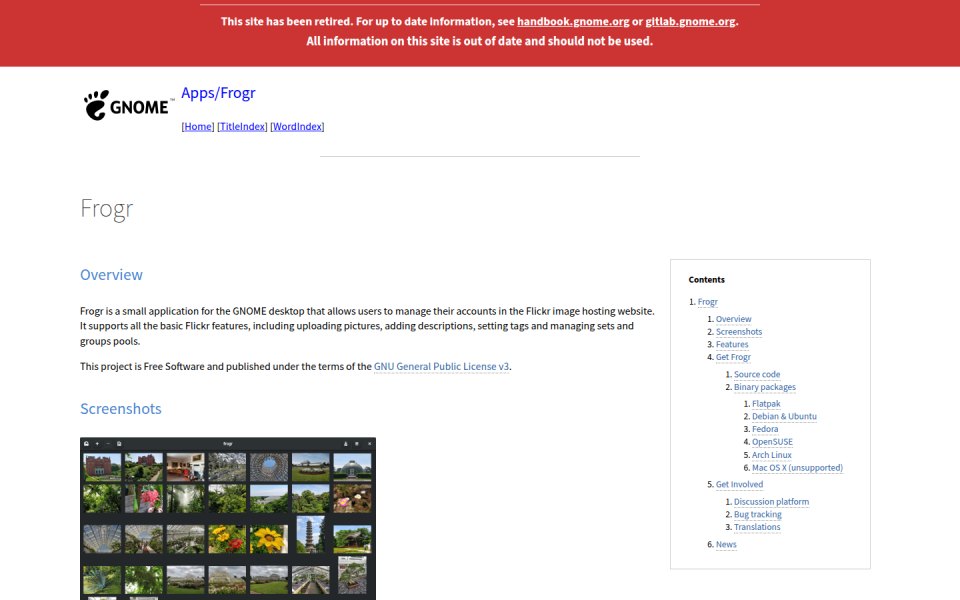Screen dimensions: 960x600
Task: Jump to Fedora in the contents
Action: point(765,429)
